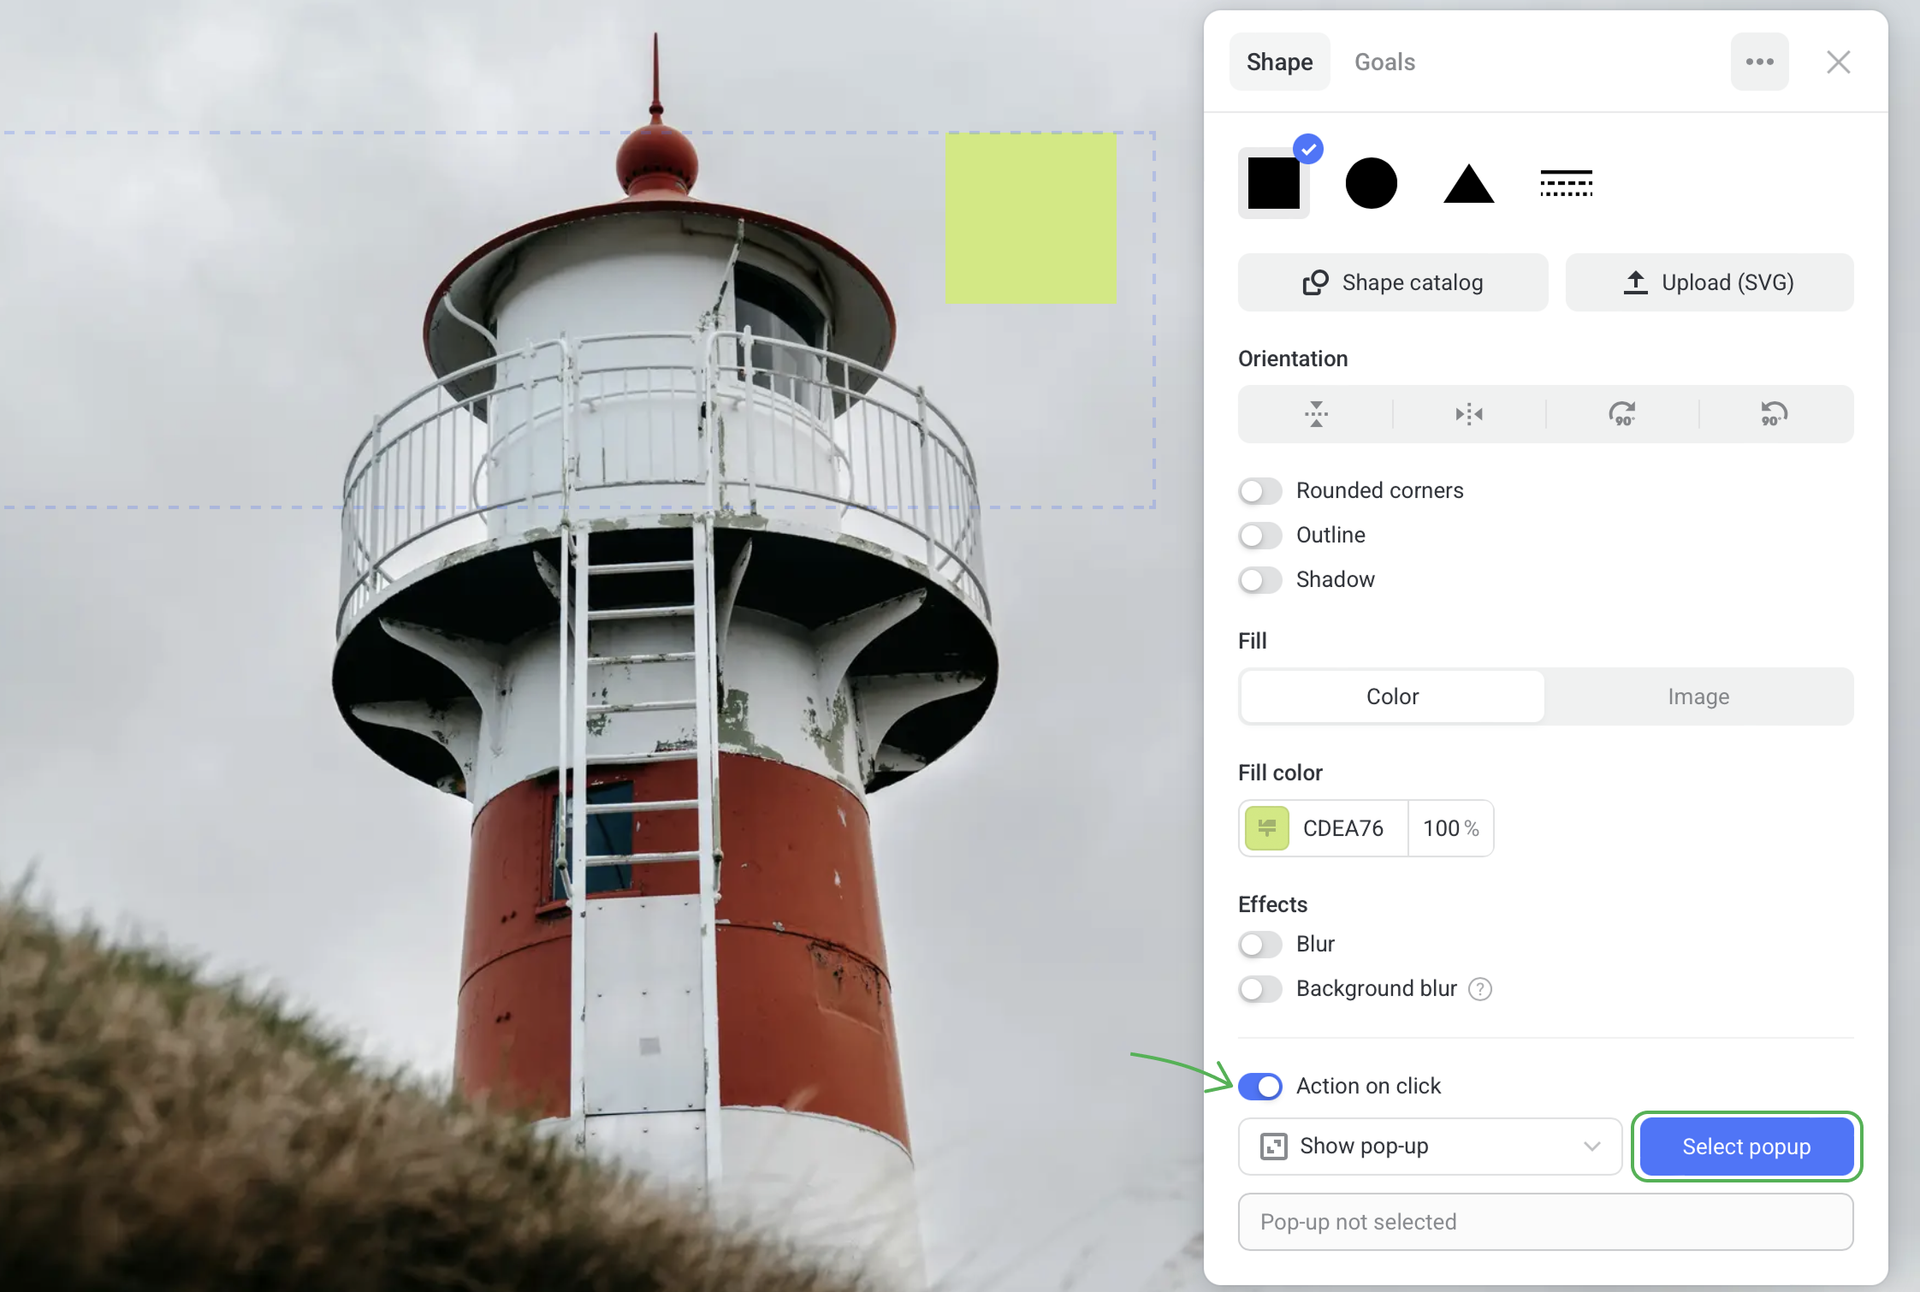Select the square shape icon
The width and height of the screenshot is (1920, 1292).
[x=1273, y=183]
